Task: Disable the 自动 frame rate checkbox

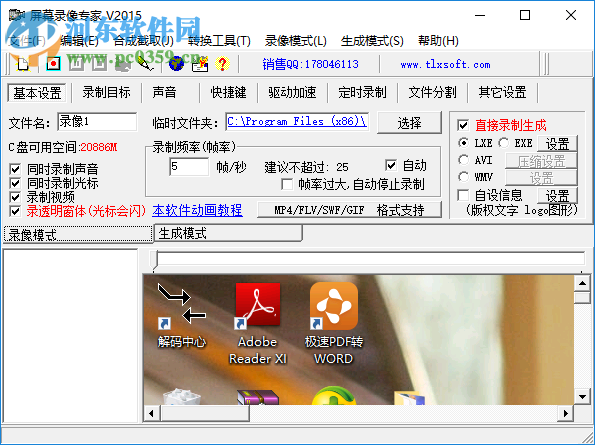Action: pos(391,165)
